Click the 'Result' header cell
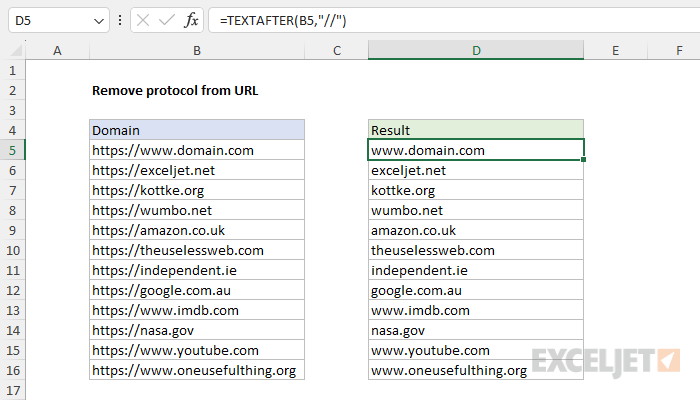The width and height of the screenshot is (700, 400). tap(476, 130)
